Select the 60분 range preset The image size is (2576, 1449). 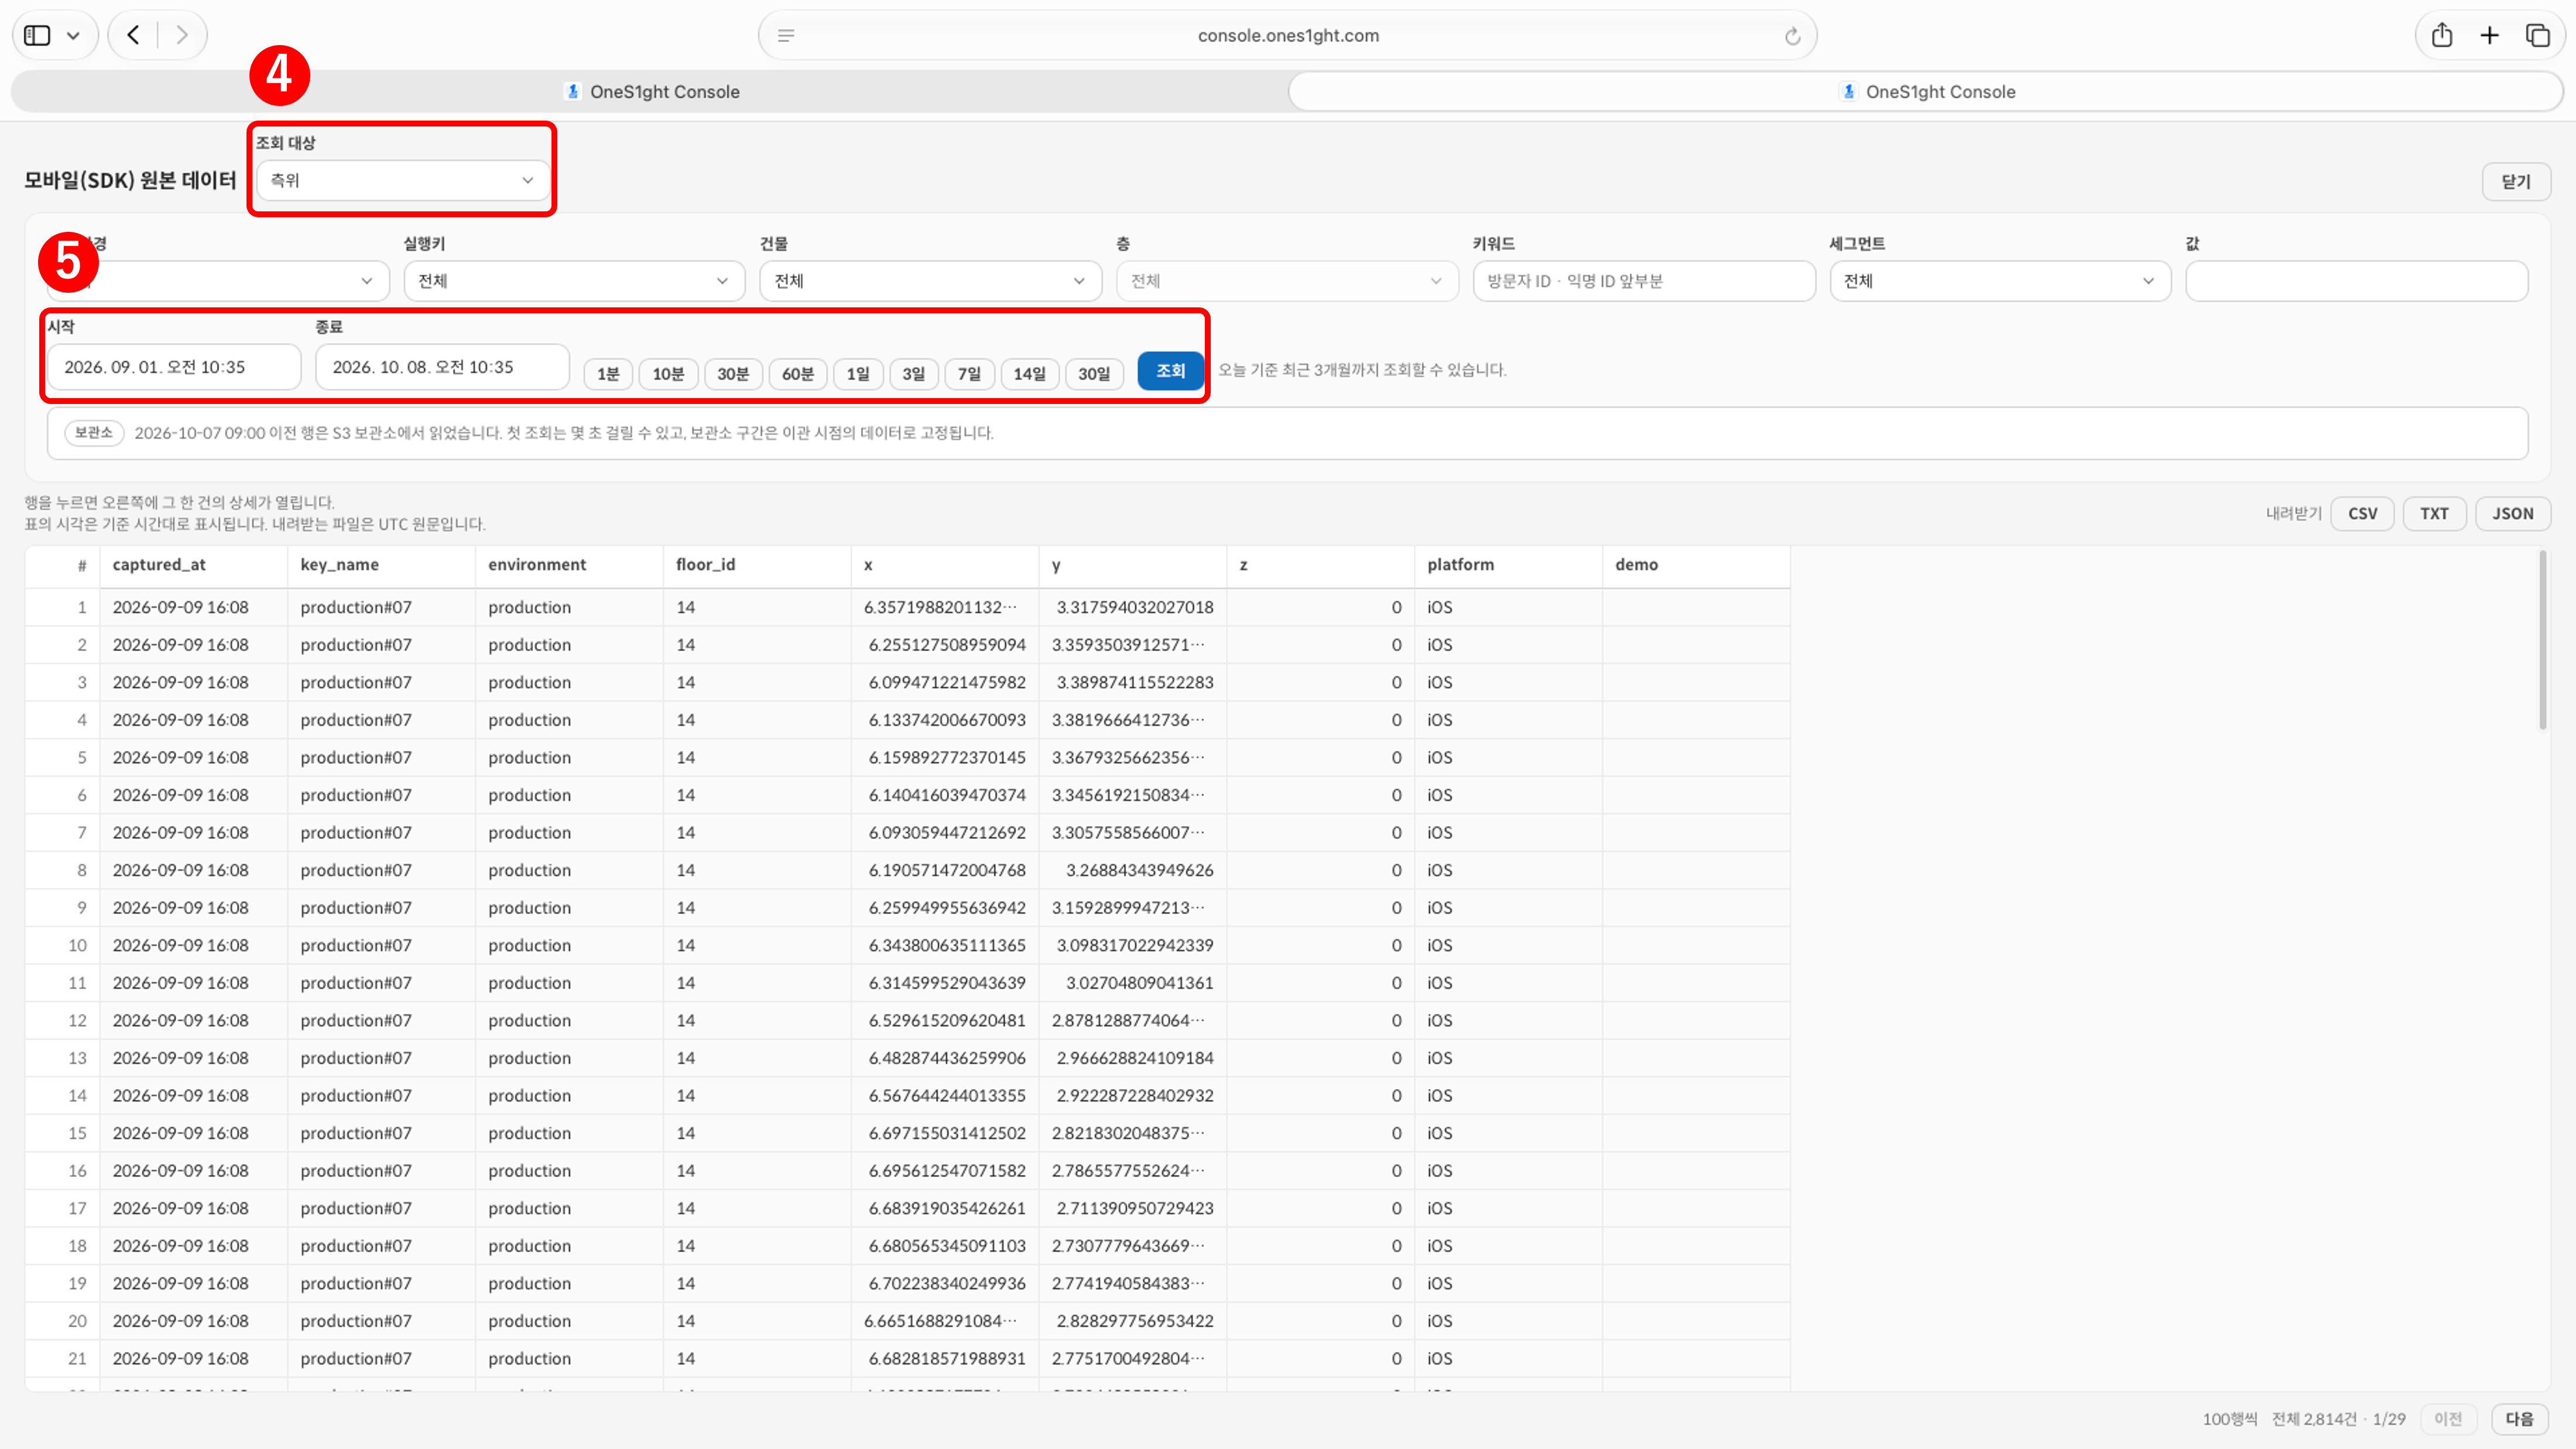point(798,374)
